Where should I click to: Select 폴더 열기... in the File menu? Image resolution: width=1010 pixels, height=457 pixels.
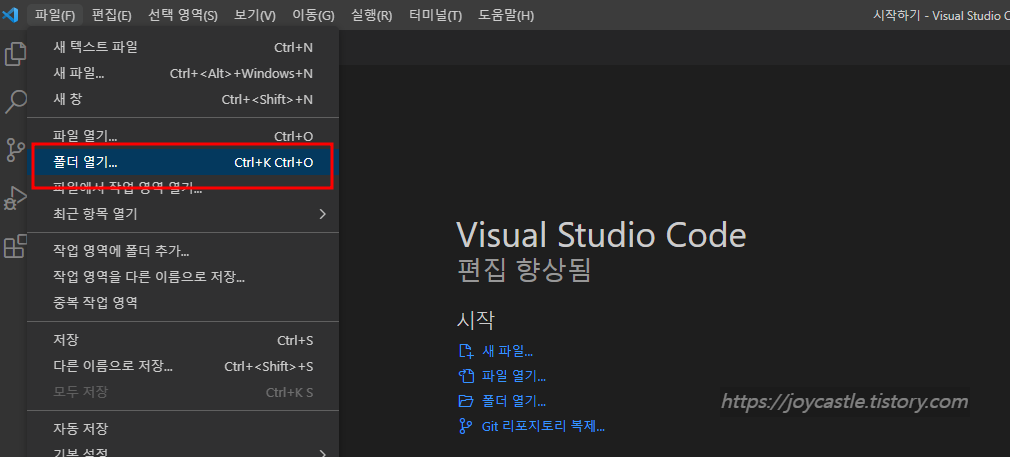[x=183, y=162]
